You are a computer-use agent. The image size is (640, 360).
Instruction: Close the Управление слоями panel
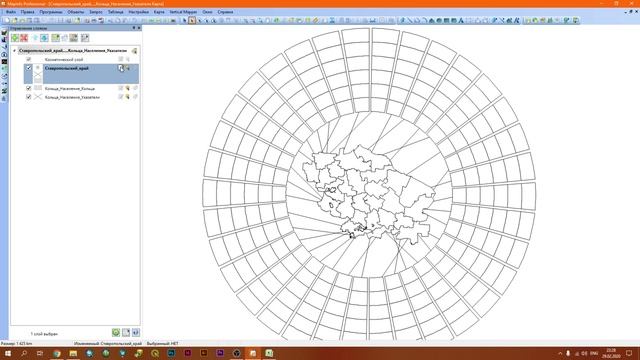[139, 28]
